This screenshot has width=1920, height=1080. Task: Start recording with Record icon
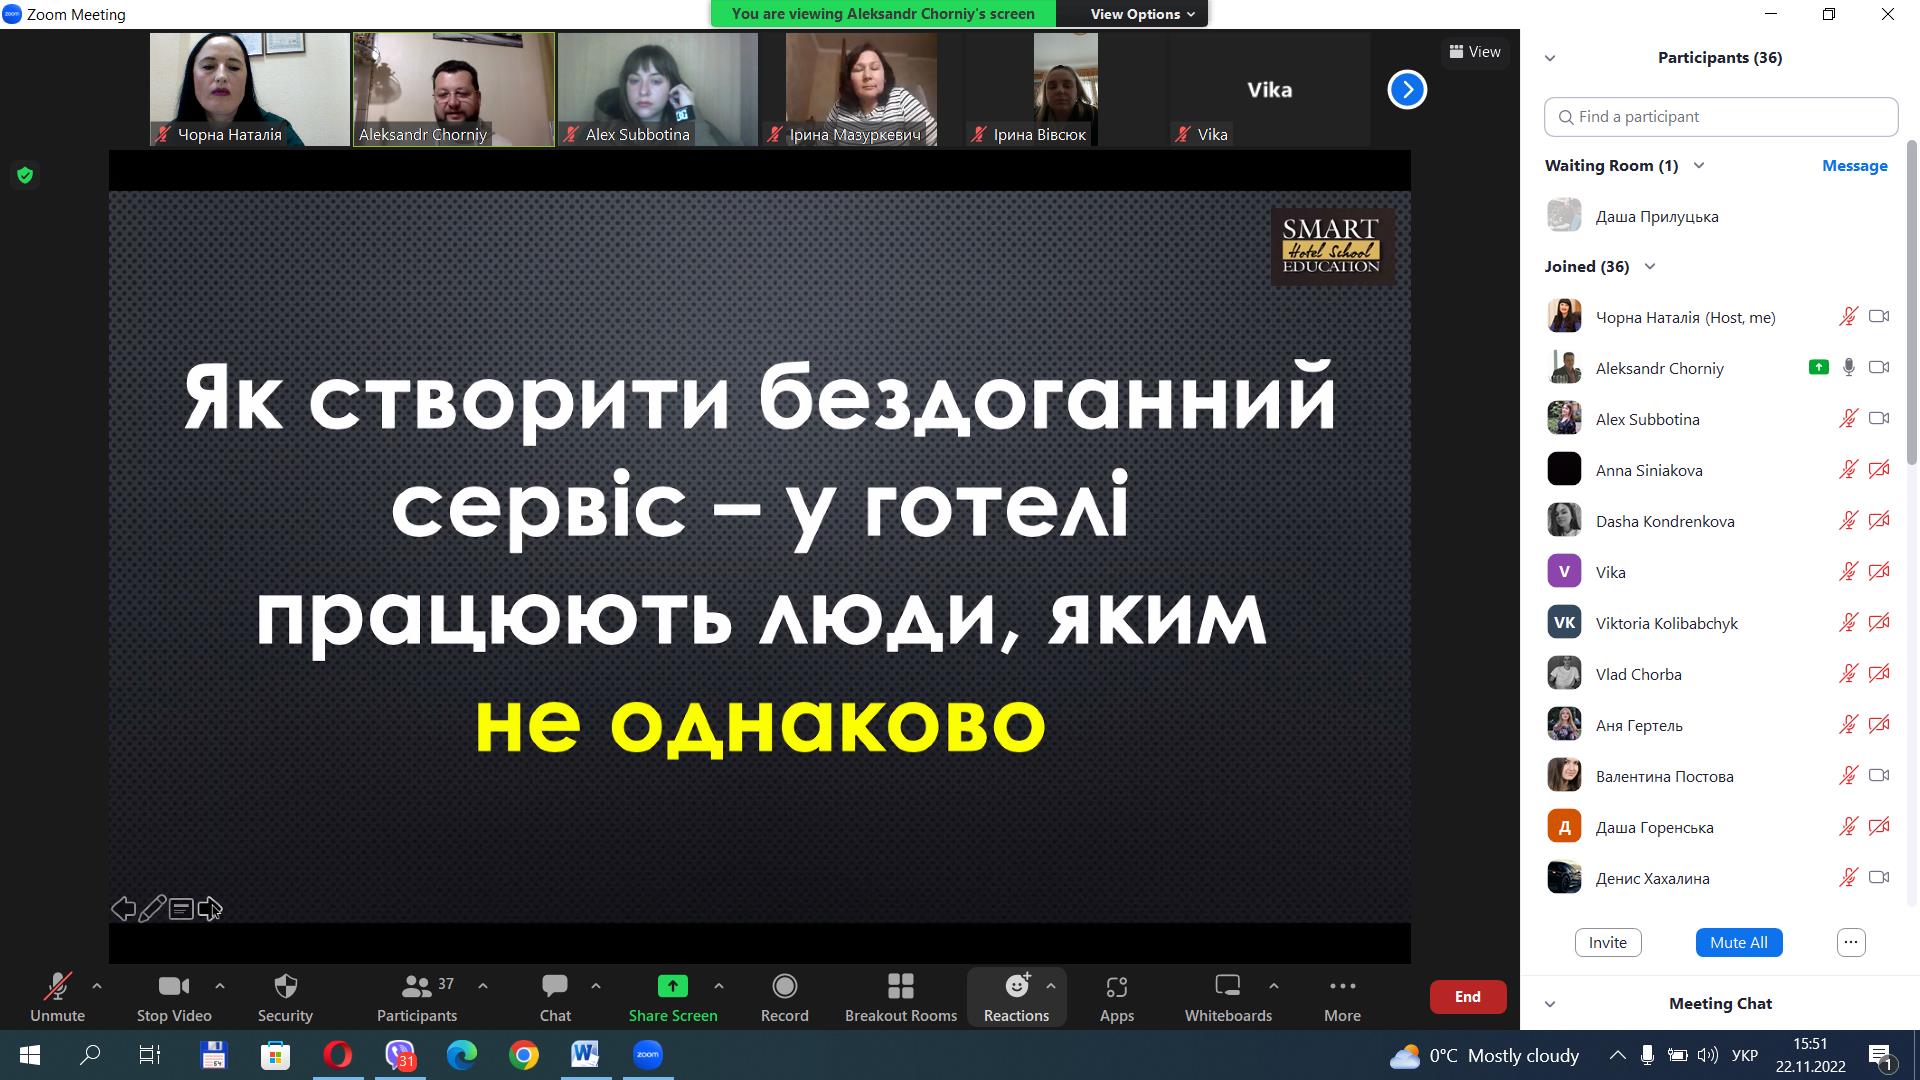(784, 987)
